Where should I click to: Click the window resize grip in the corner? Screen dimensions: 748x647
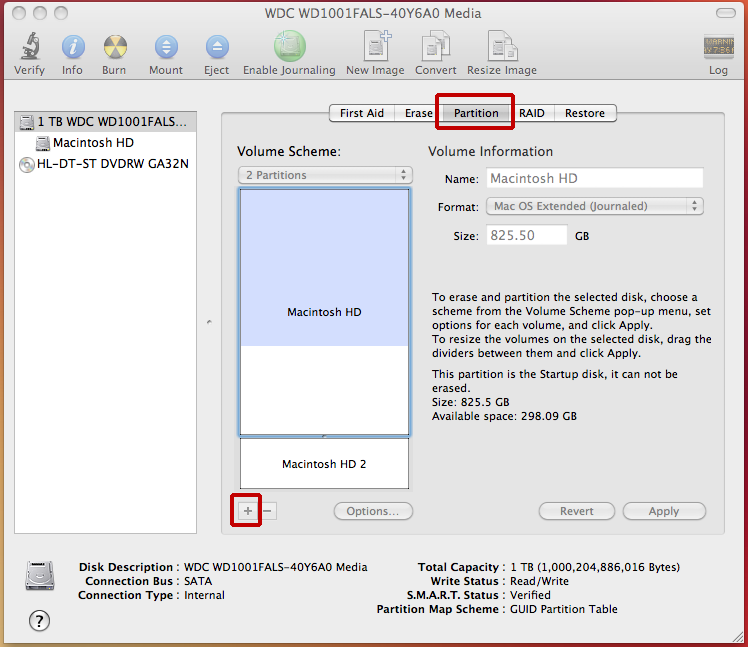738,637
